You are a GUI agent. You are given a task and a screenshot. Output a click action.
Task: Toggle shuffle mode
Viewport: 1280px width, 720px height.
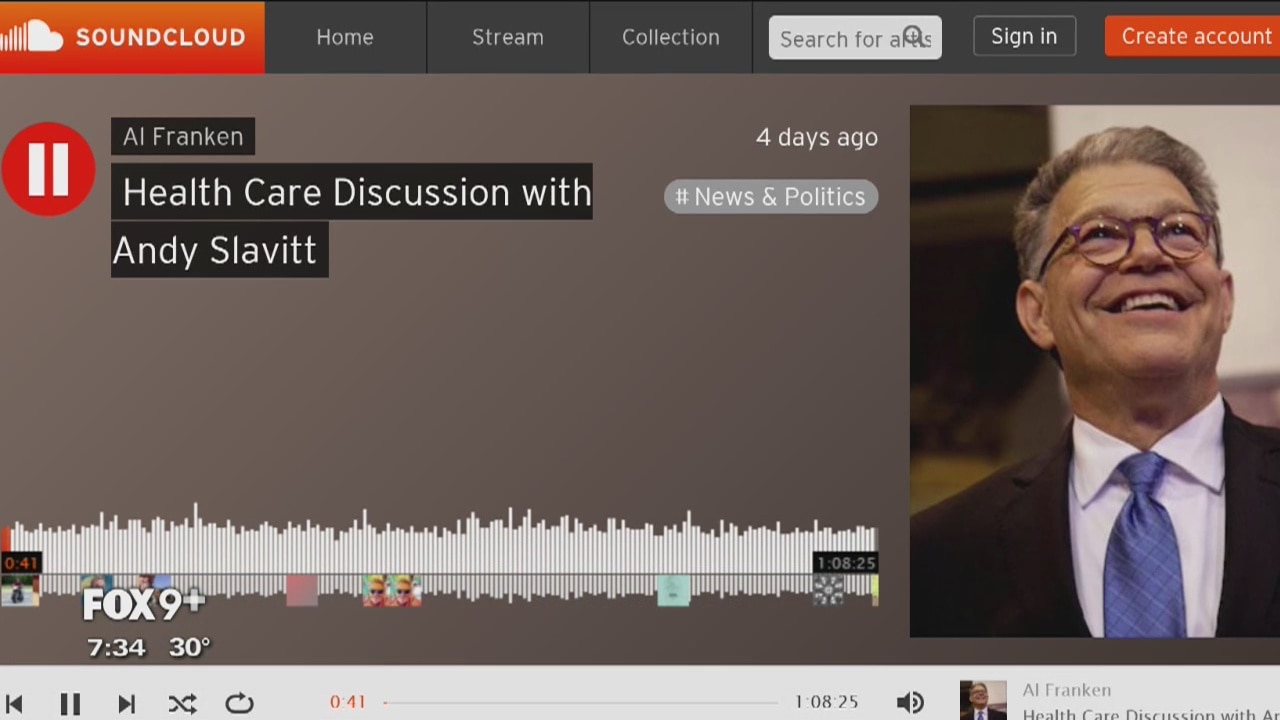[x=182, y=704]
